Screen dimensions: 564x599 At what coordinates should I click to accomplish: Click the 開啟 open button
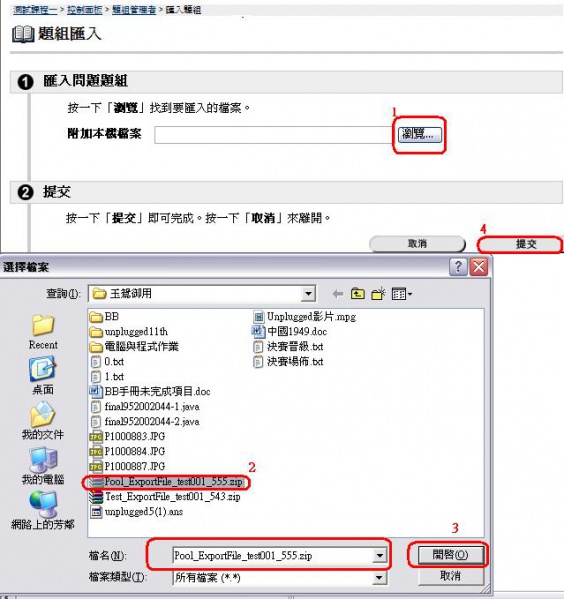[451, 555]
